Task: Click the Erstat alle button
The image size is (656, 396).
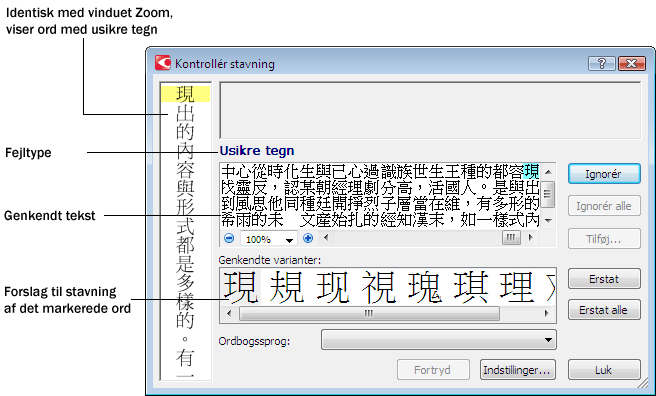Action: (604, 310)
